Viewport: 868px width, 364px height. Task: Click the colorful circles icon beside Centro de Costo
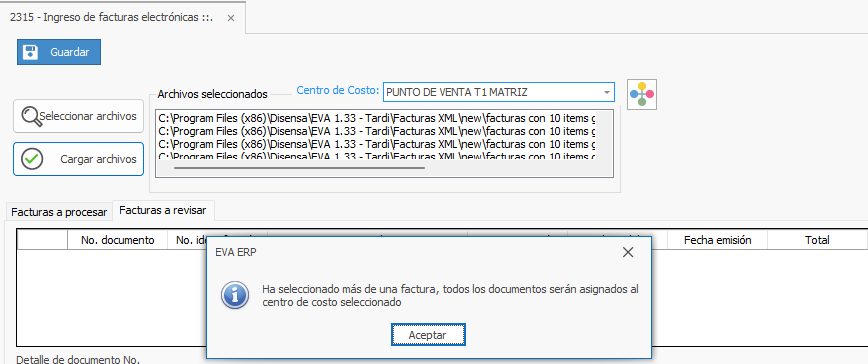pyautogui.click(x=642, y=94)
